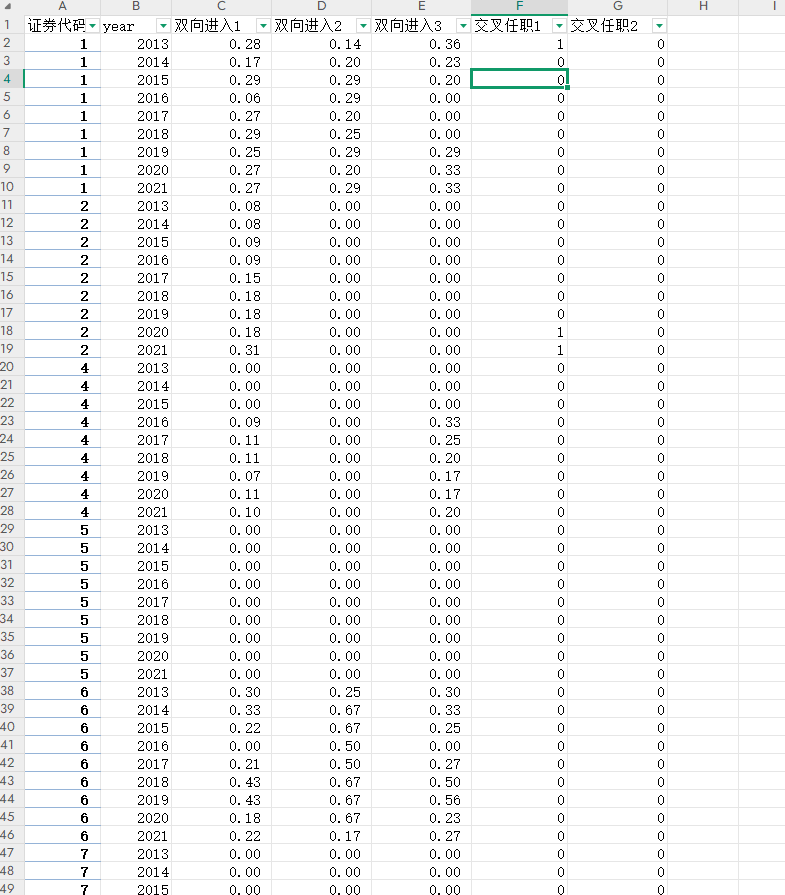
Task: Click 证券代码 7 in row 47
Action: pyautogui.click(x=62, y=854)
